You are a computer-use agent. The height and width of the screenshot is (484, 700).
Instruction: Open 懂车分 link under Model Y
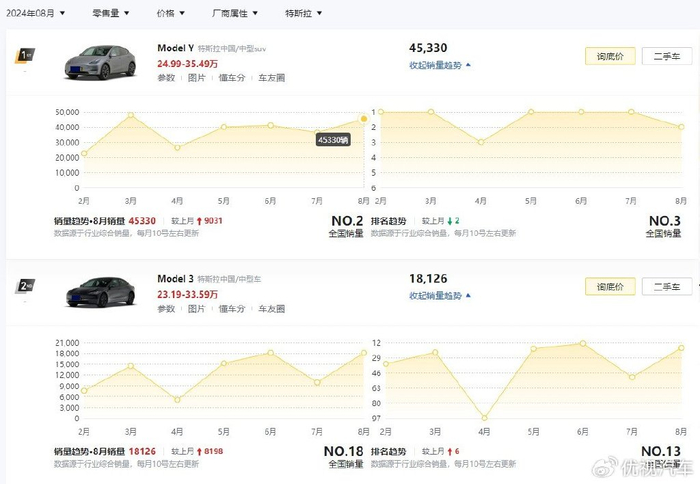pos(232,78)
